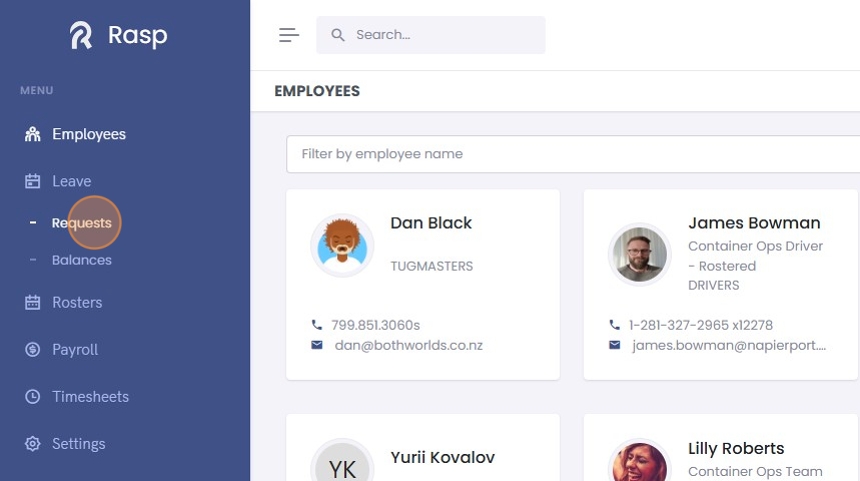Focus the top Search field
860x481 pixels.
point(431,35)
